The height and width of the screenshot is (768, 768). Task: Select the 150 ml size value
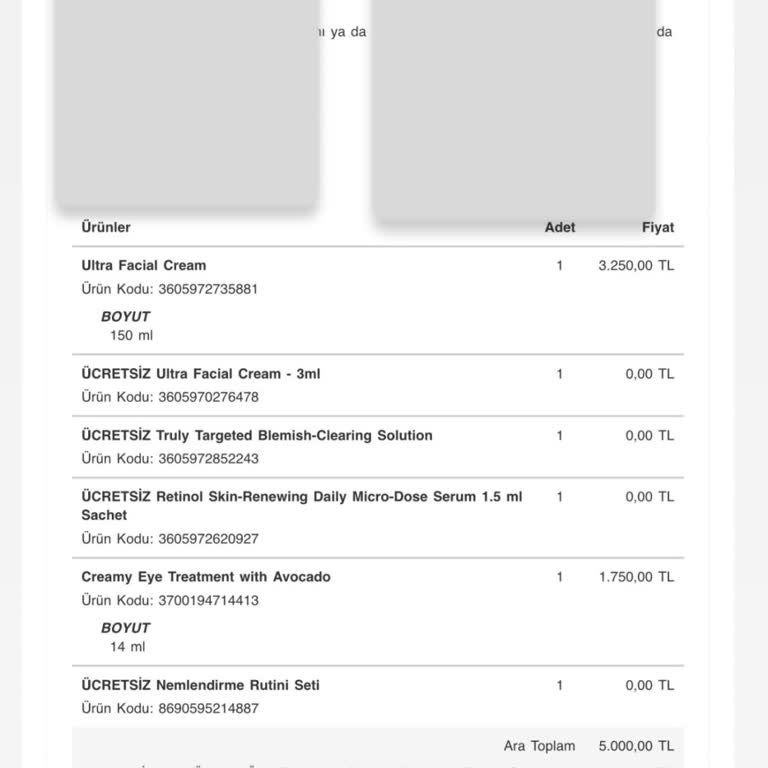[x=132, y=336]
